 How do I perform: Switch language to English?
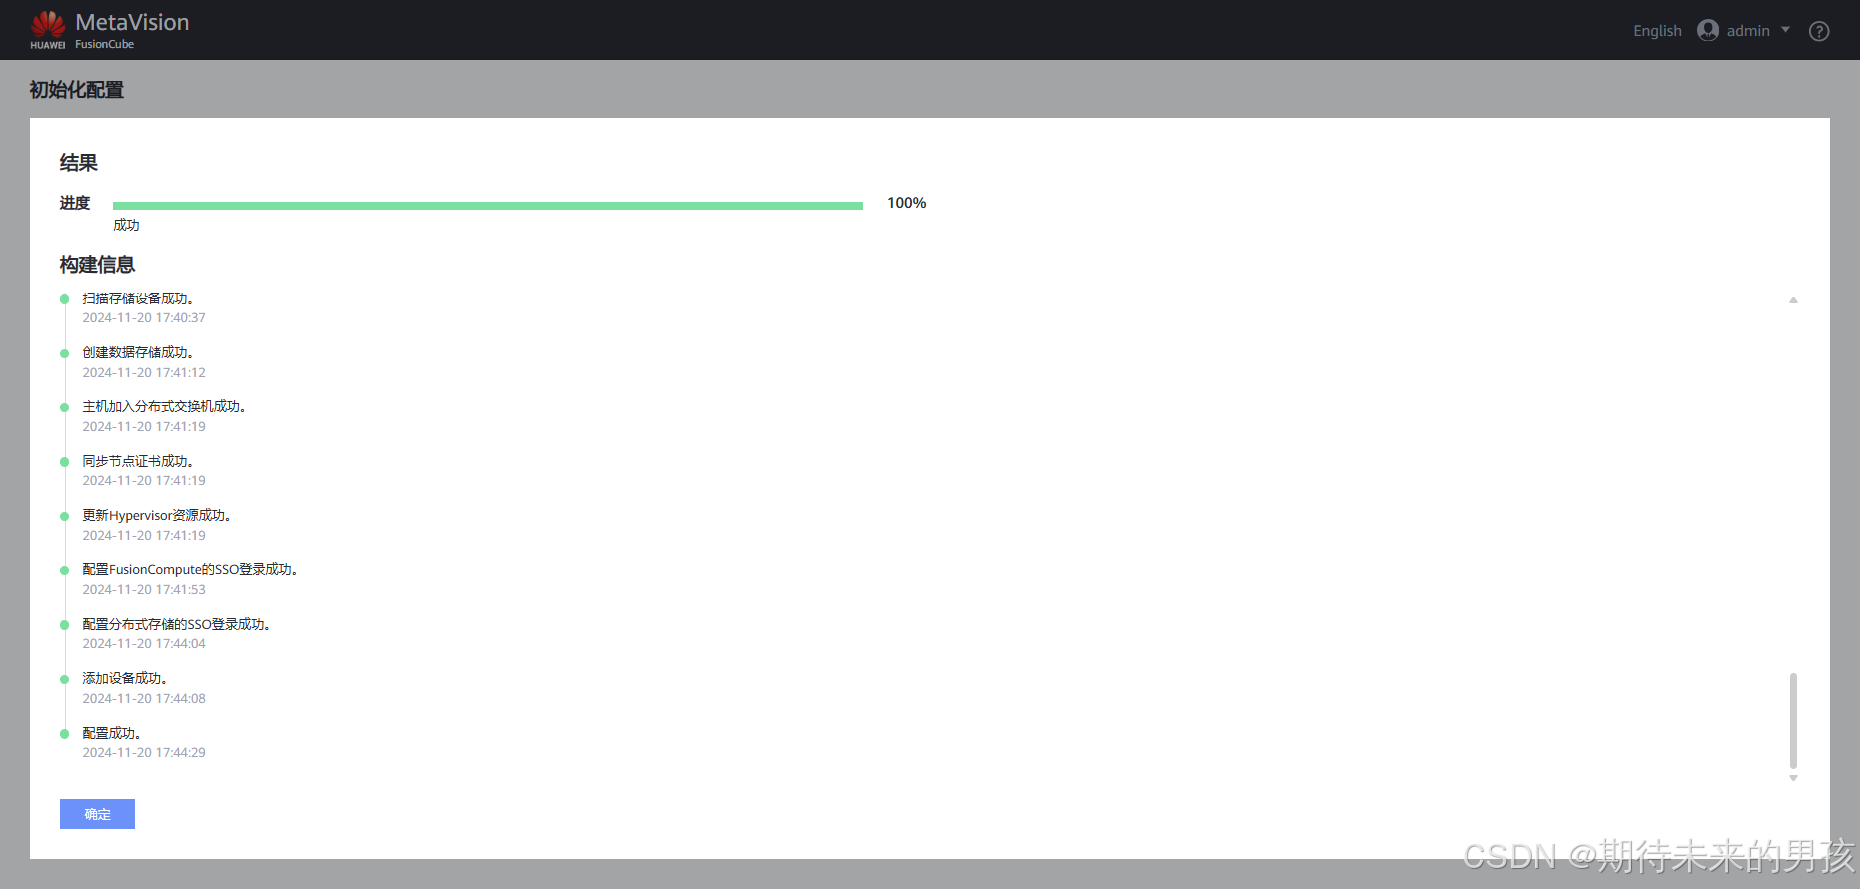(x=1657, y=31)
